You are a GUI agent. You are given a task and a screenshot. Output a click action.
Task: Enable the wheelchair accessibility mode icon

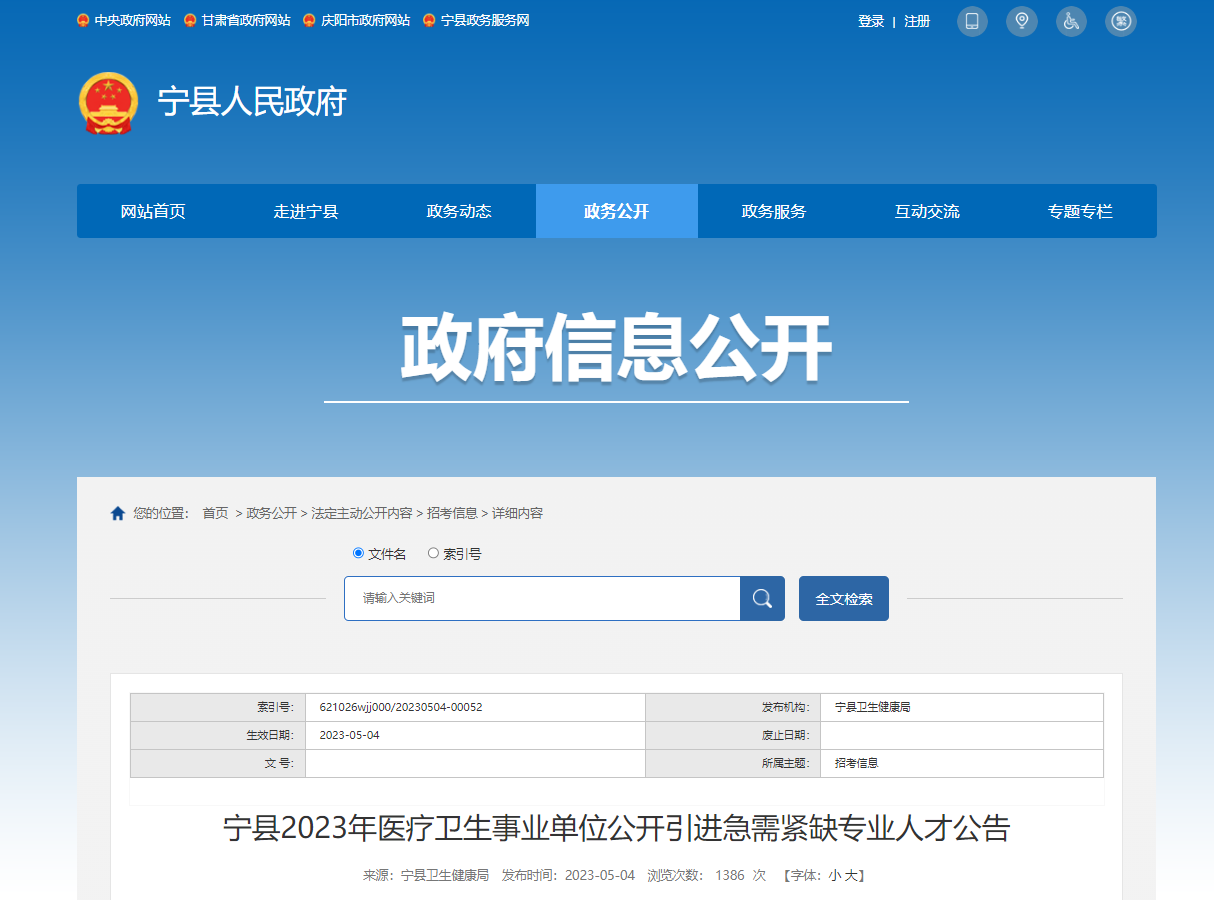pyautogui.click(x=1071, y=21)
